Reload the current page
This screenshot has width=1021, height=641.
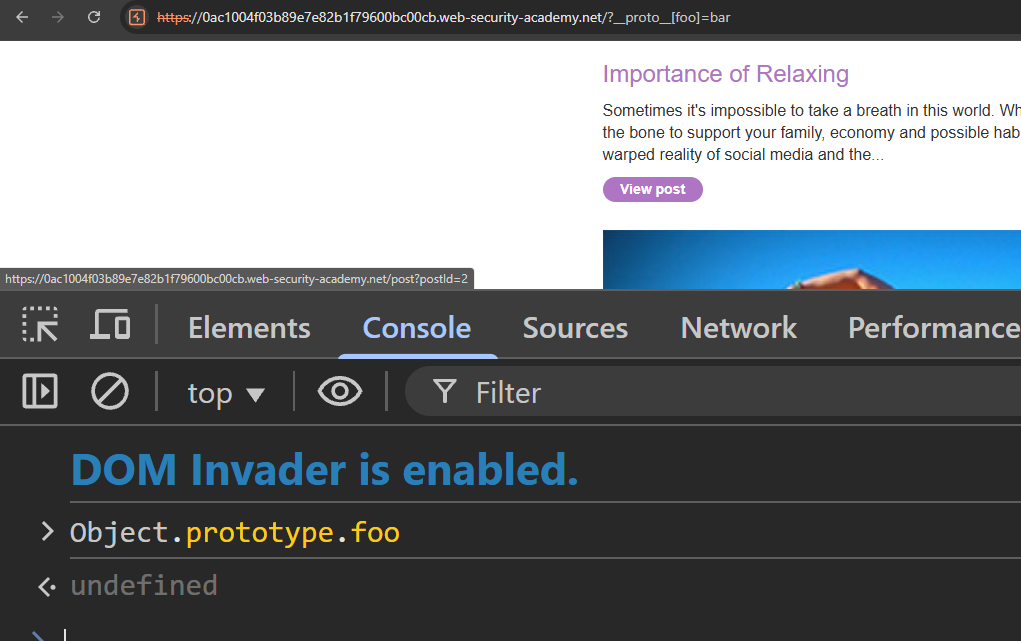(x=94, y=17)
